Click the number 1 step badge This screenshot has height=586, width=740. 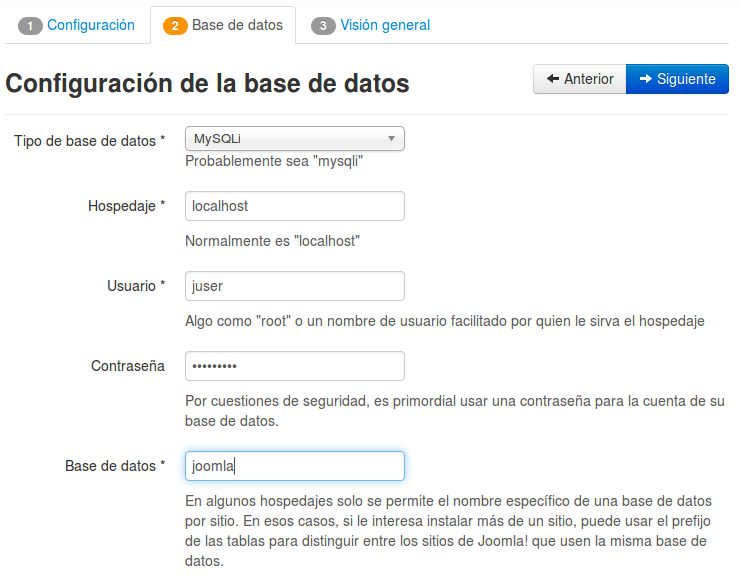[30, 26]
